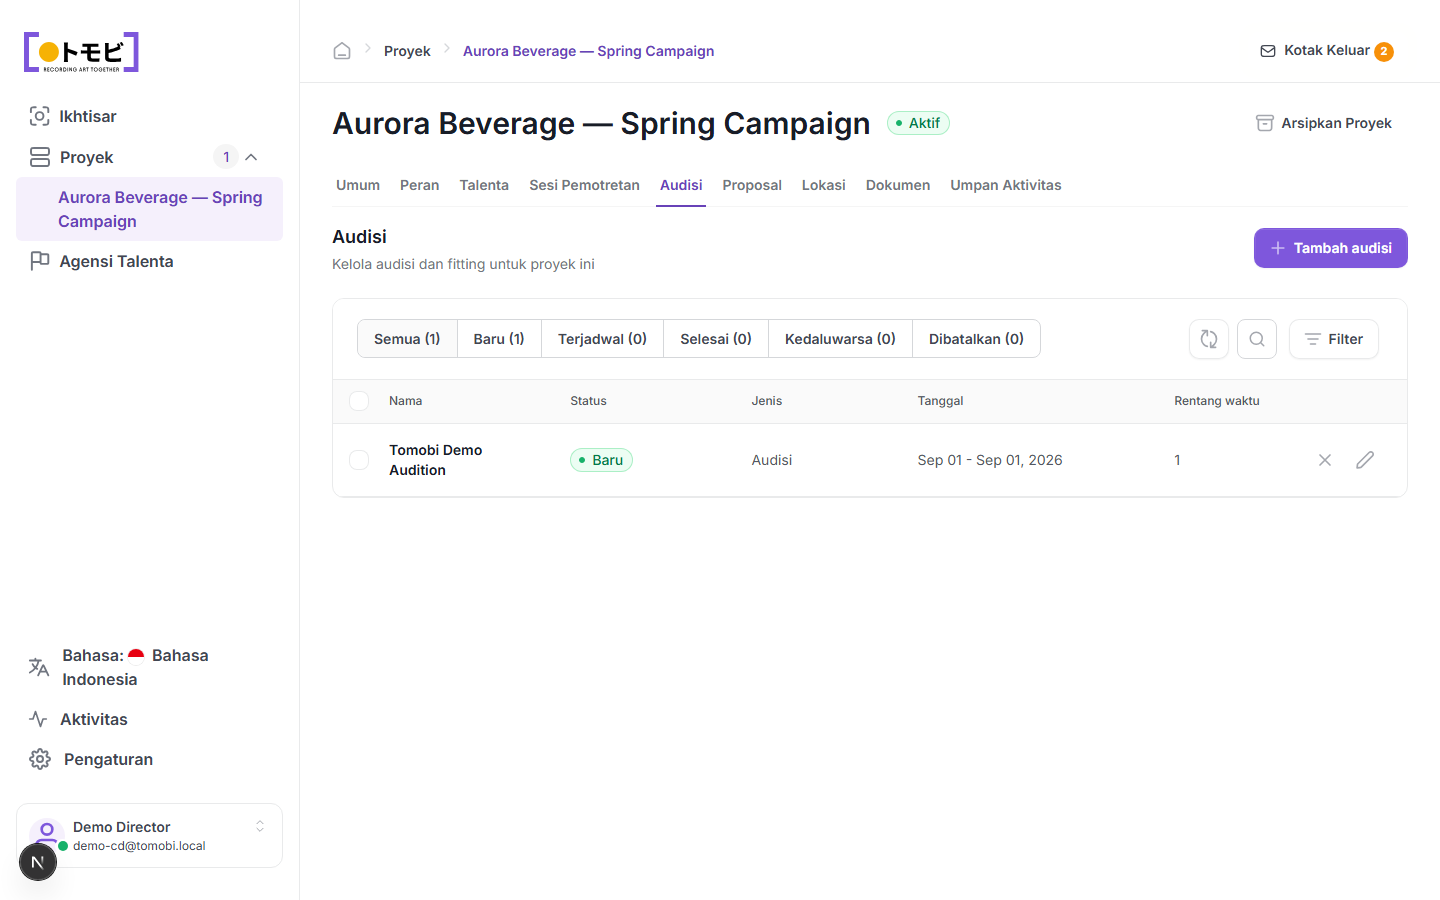Filter by Dibatalkan (0)
1440x900 pixels.
pos(976,339)
